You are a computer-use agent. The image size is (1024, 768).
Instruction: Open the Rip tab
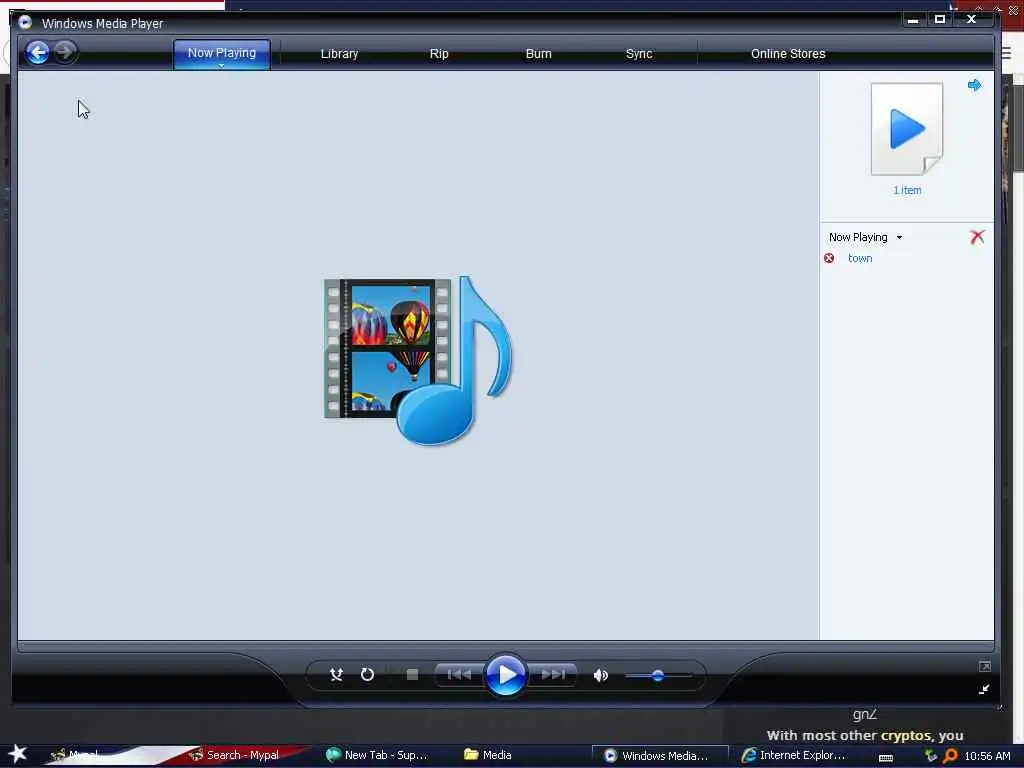(439, 54)
